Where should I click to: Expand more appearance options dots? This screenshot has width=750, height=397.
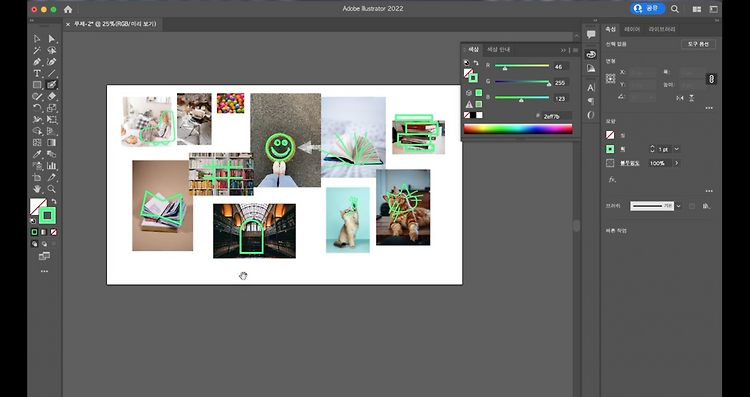tap(709, 191)
